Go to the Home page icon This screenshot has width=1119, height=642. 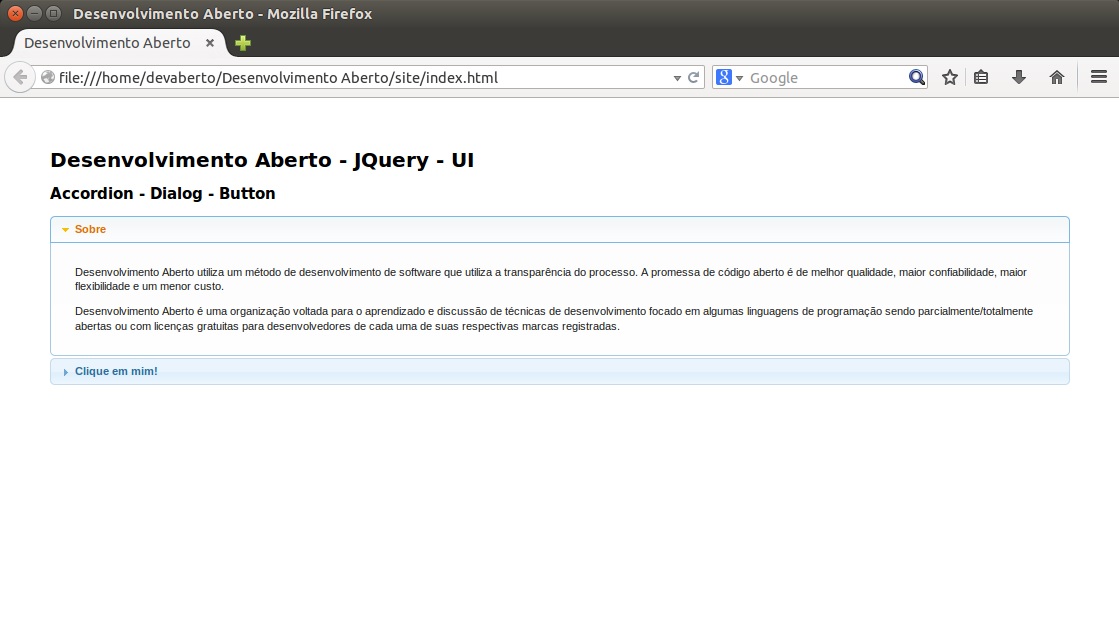tap(1056, 77)
